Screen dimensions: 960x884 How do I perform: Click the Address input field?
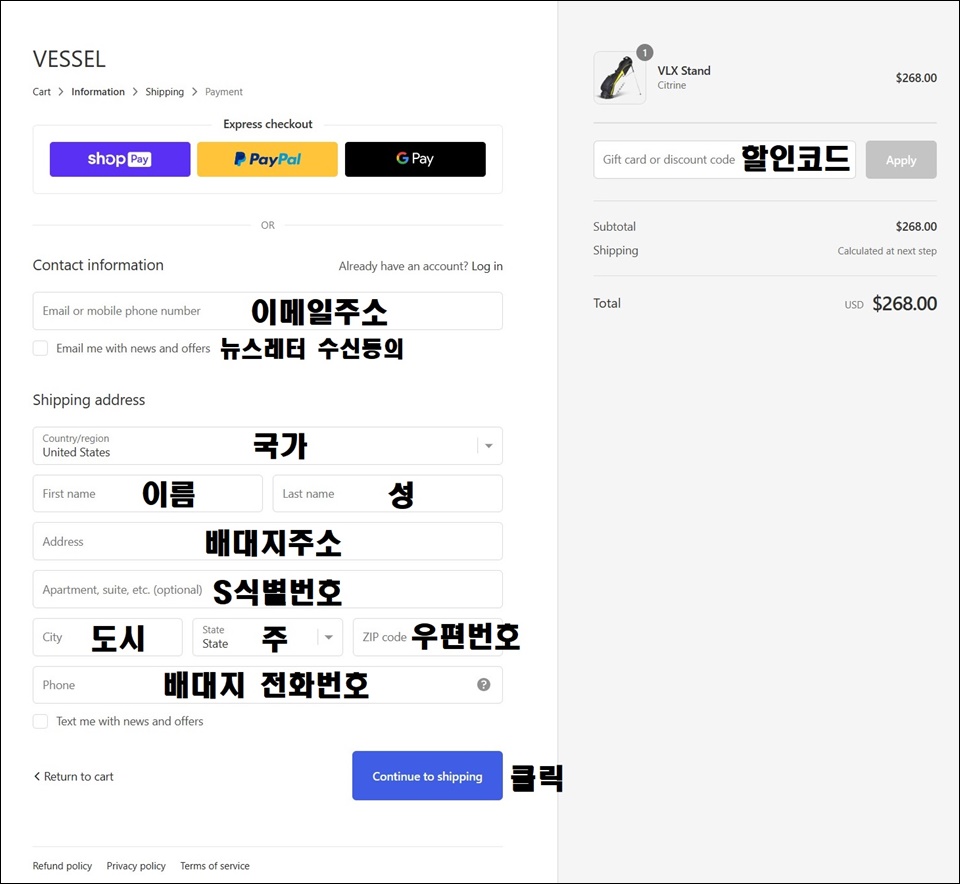pyautogui.click(x=268, y=541)
